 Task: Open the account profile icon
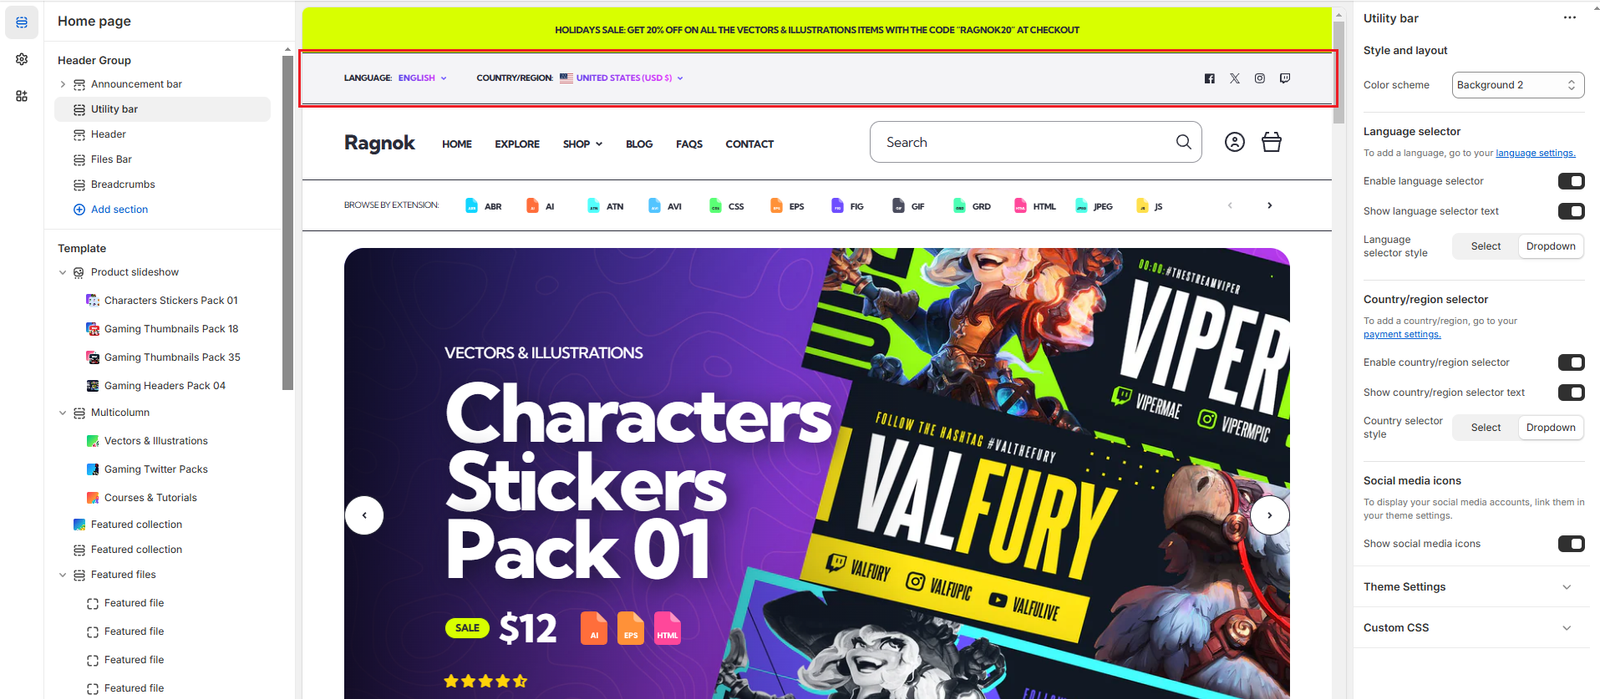[x=1235, y=142]
